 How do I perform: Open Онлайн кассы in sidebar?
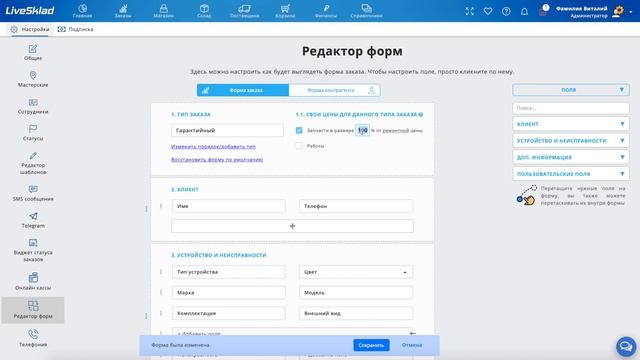point(33,282)
